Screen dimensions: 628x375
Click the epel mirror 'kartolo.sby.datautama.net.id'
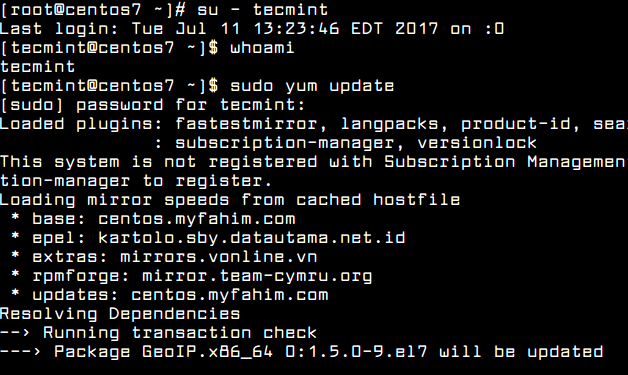(252, 238)
